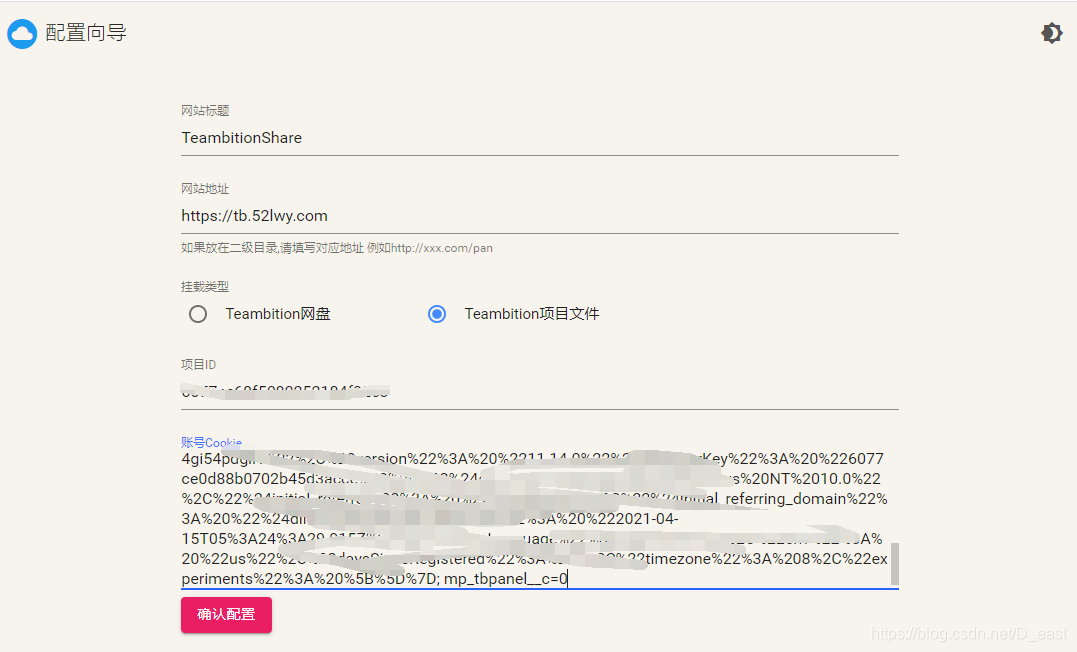The height and width of the screenshot is (652, 1077).
Task: Click the 网站标题 label
Action: [x=205, y=111]
